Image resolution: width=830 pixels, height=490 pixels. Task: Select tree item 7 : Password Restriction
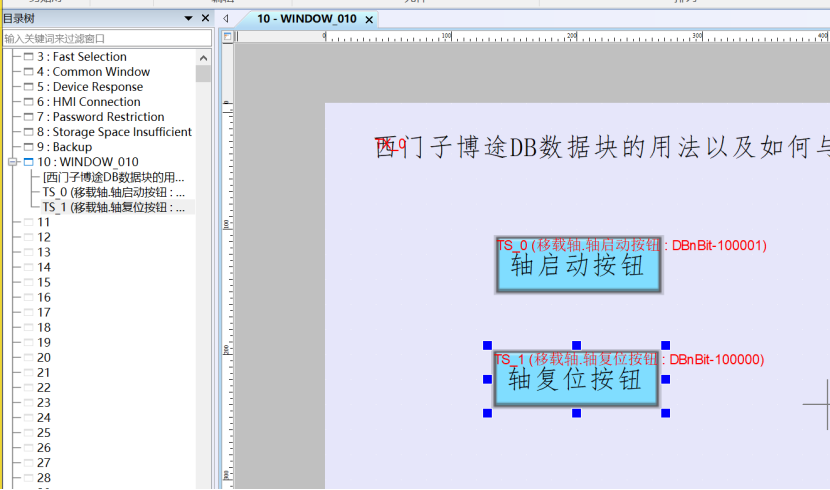coord(101,117)
